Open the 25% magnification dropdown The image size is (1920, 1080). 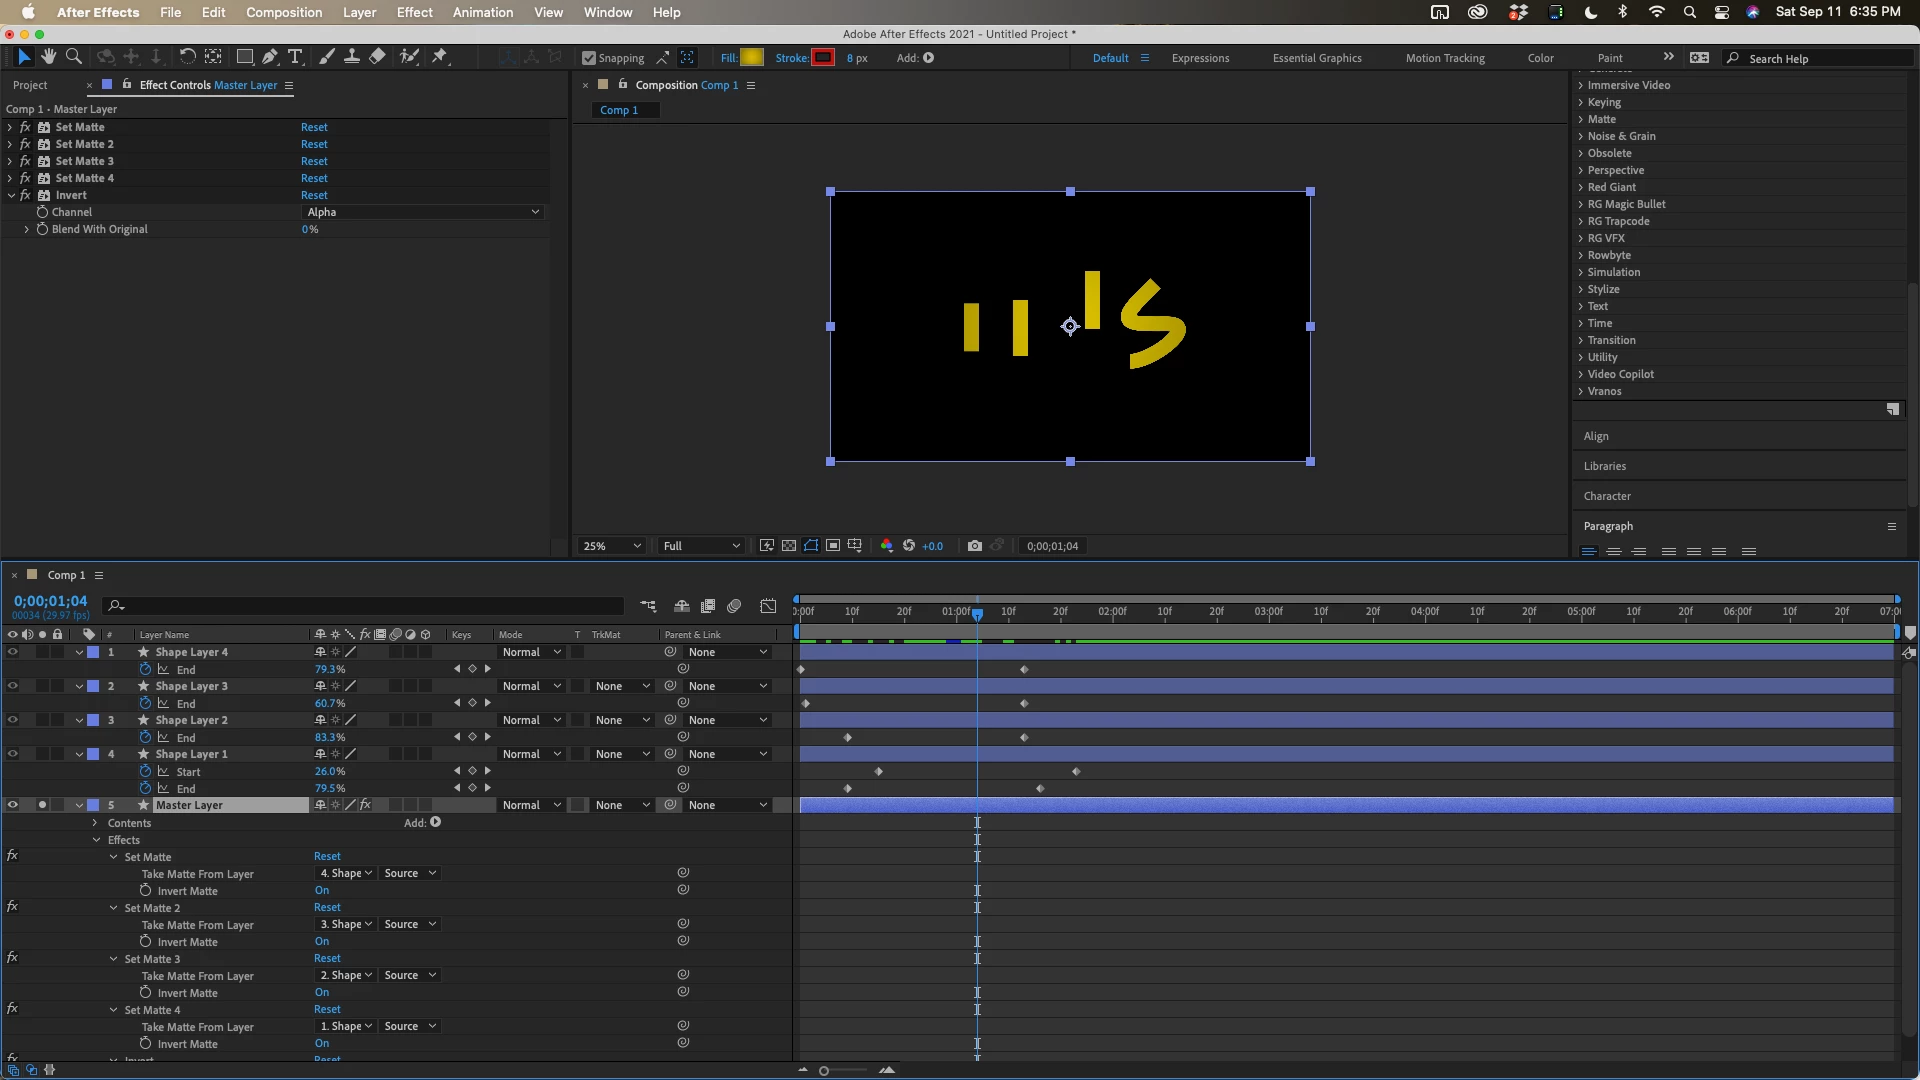click(x=612, y=546)
